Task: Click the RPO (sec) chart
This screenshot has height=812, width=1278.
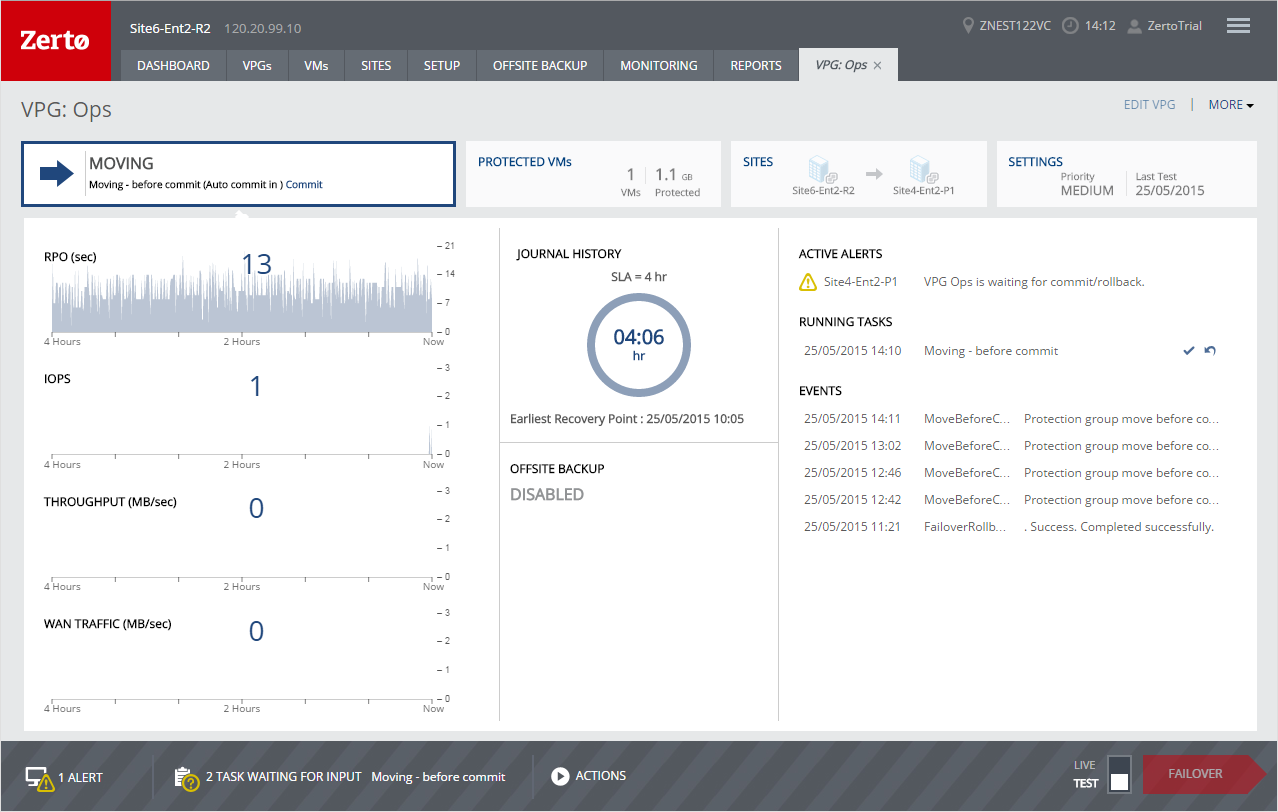Action: coord(241,294)
